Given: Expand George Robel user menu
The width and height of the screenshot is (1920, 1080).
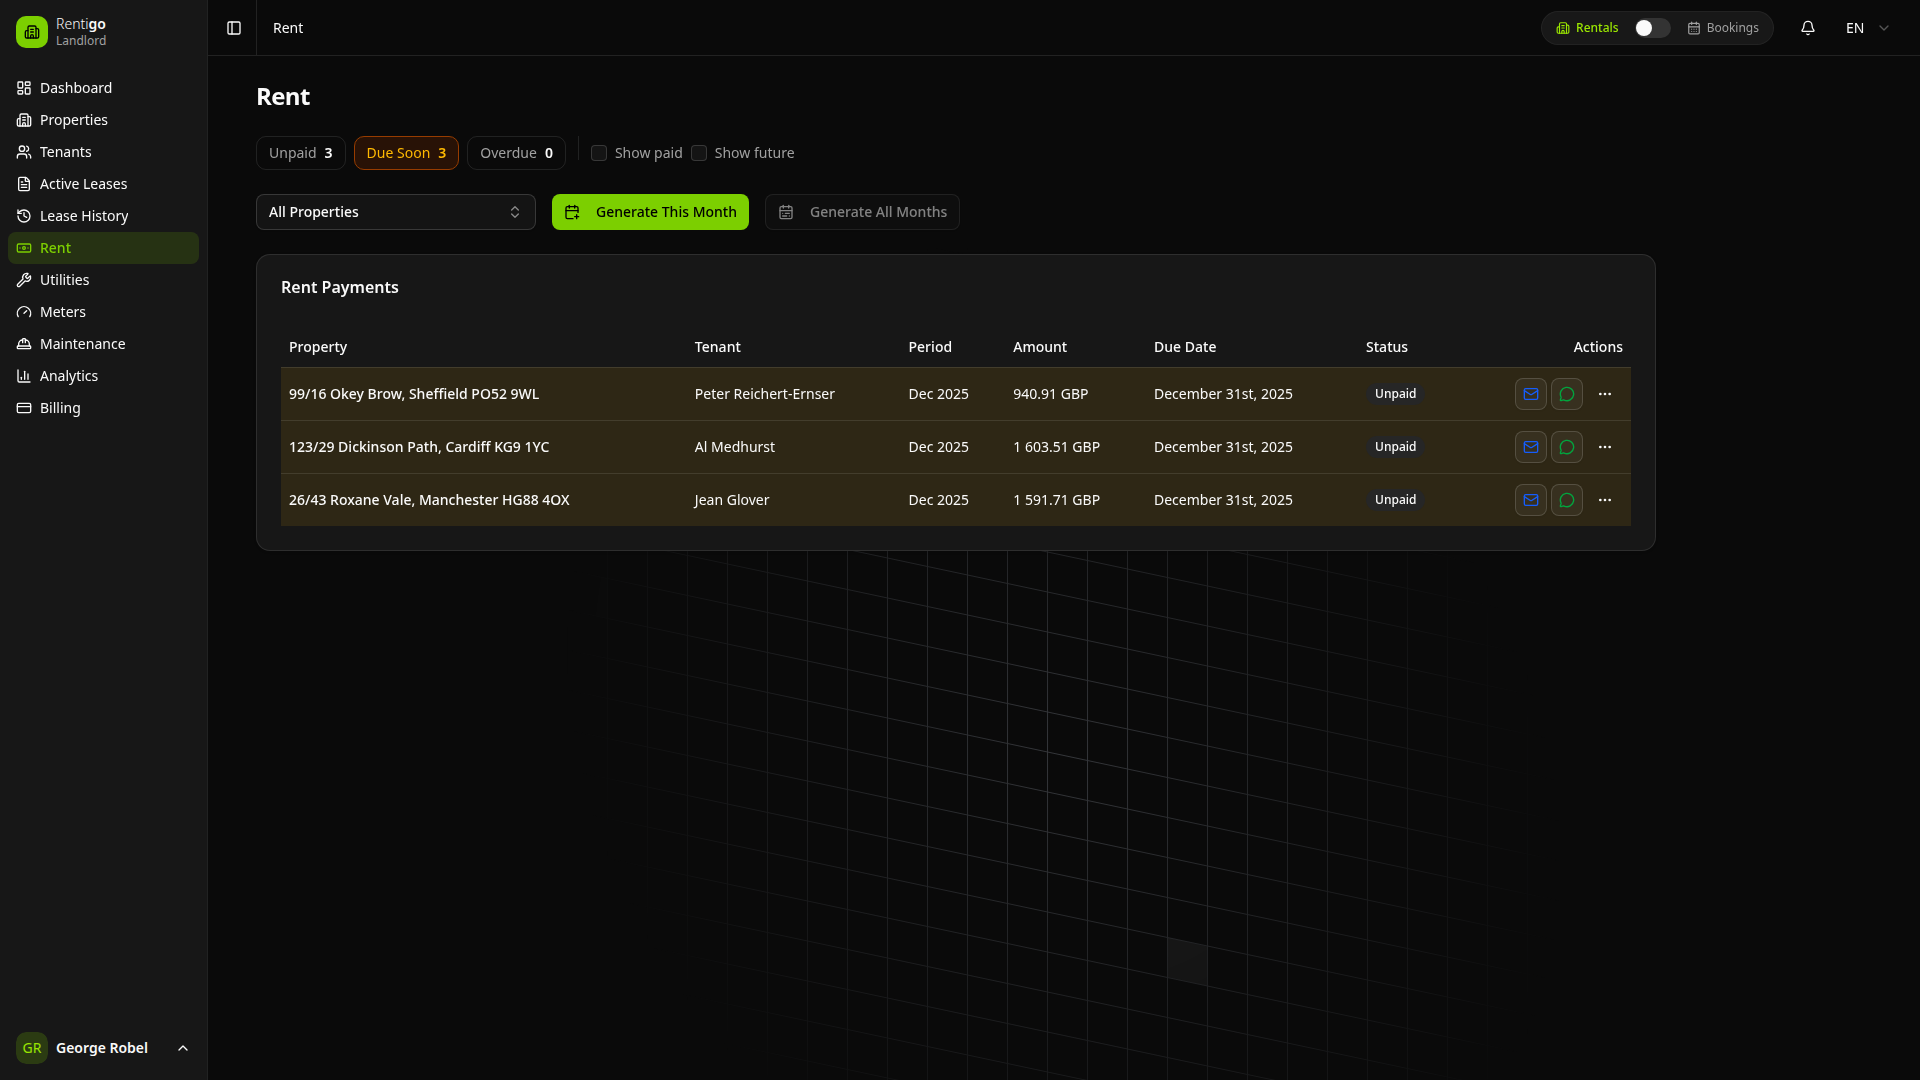Looking at the screenshot, I should (103, 1047).
